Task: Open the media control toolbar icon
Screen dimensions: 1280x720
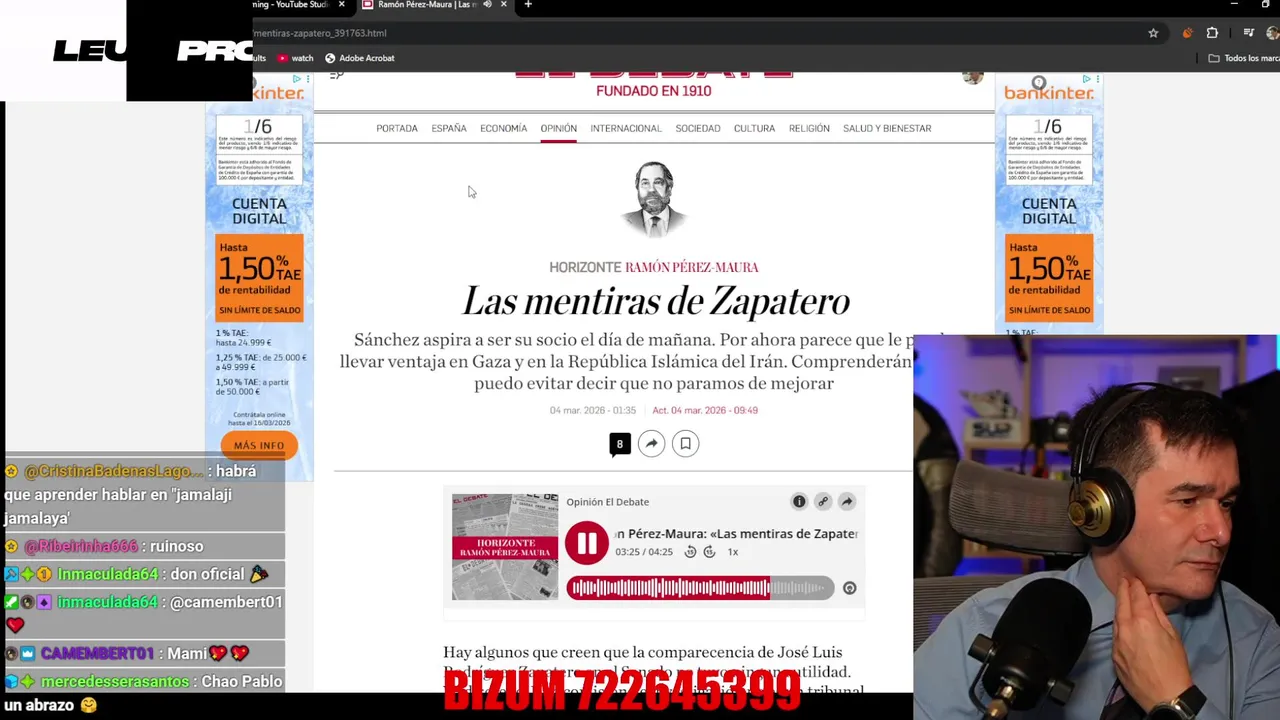Action: (1248, 33)
